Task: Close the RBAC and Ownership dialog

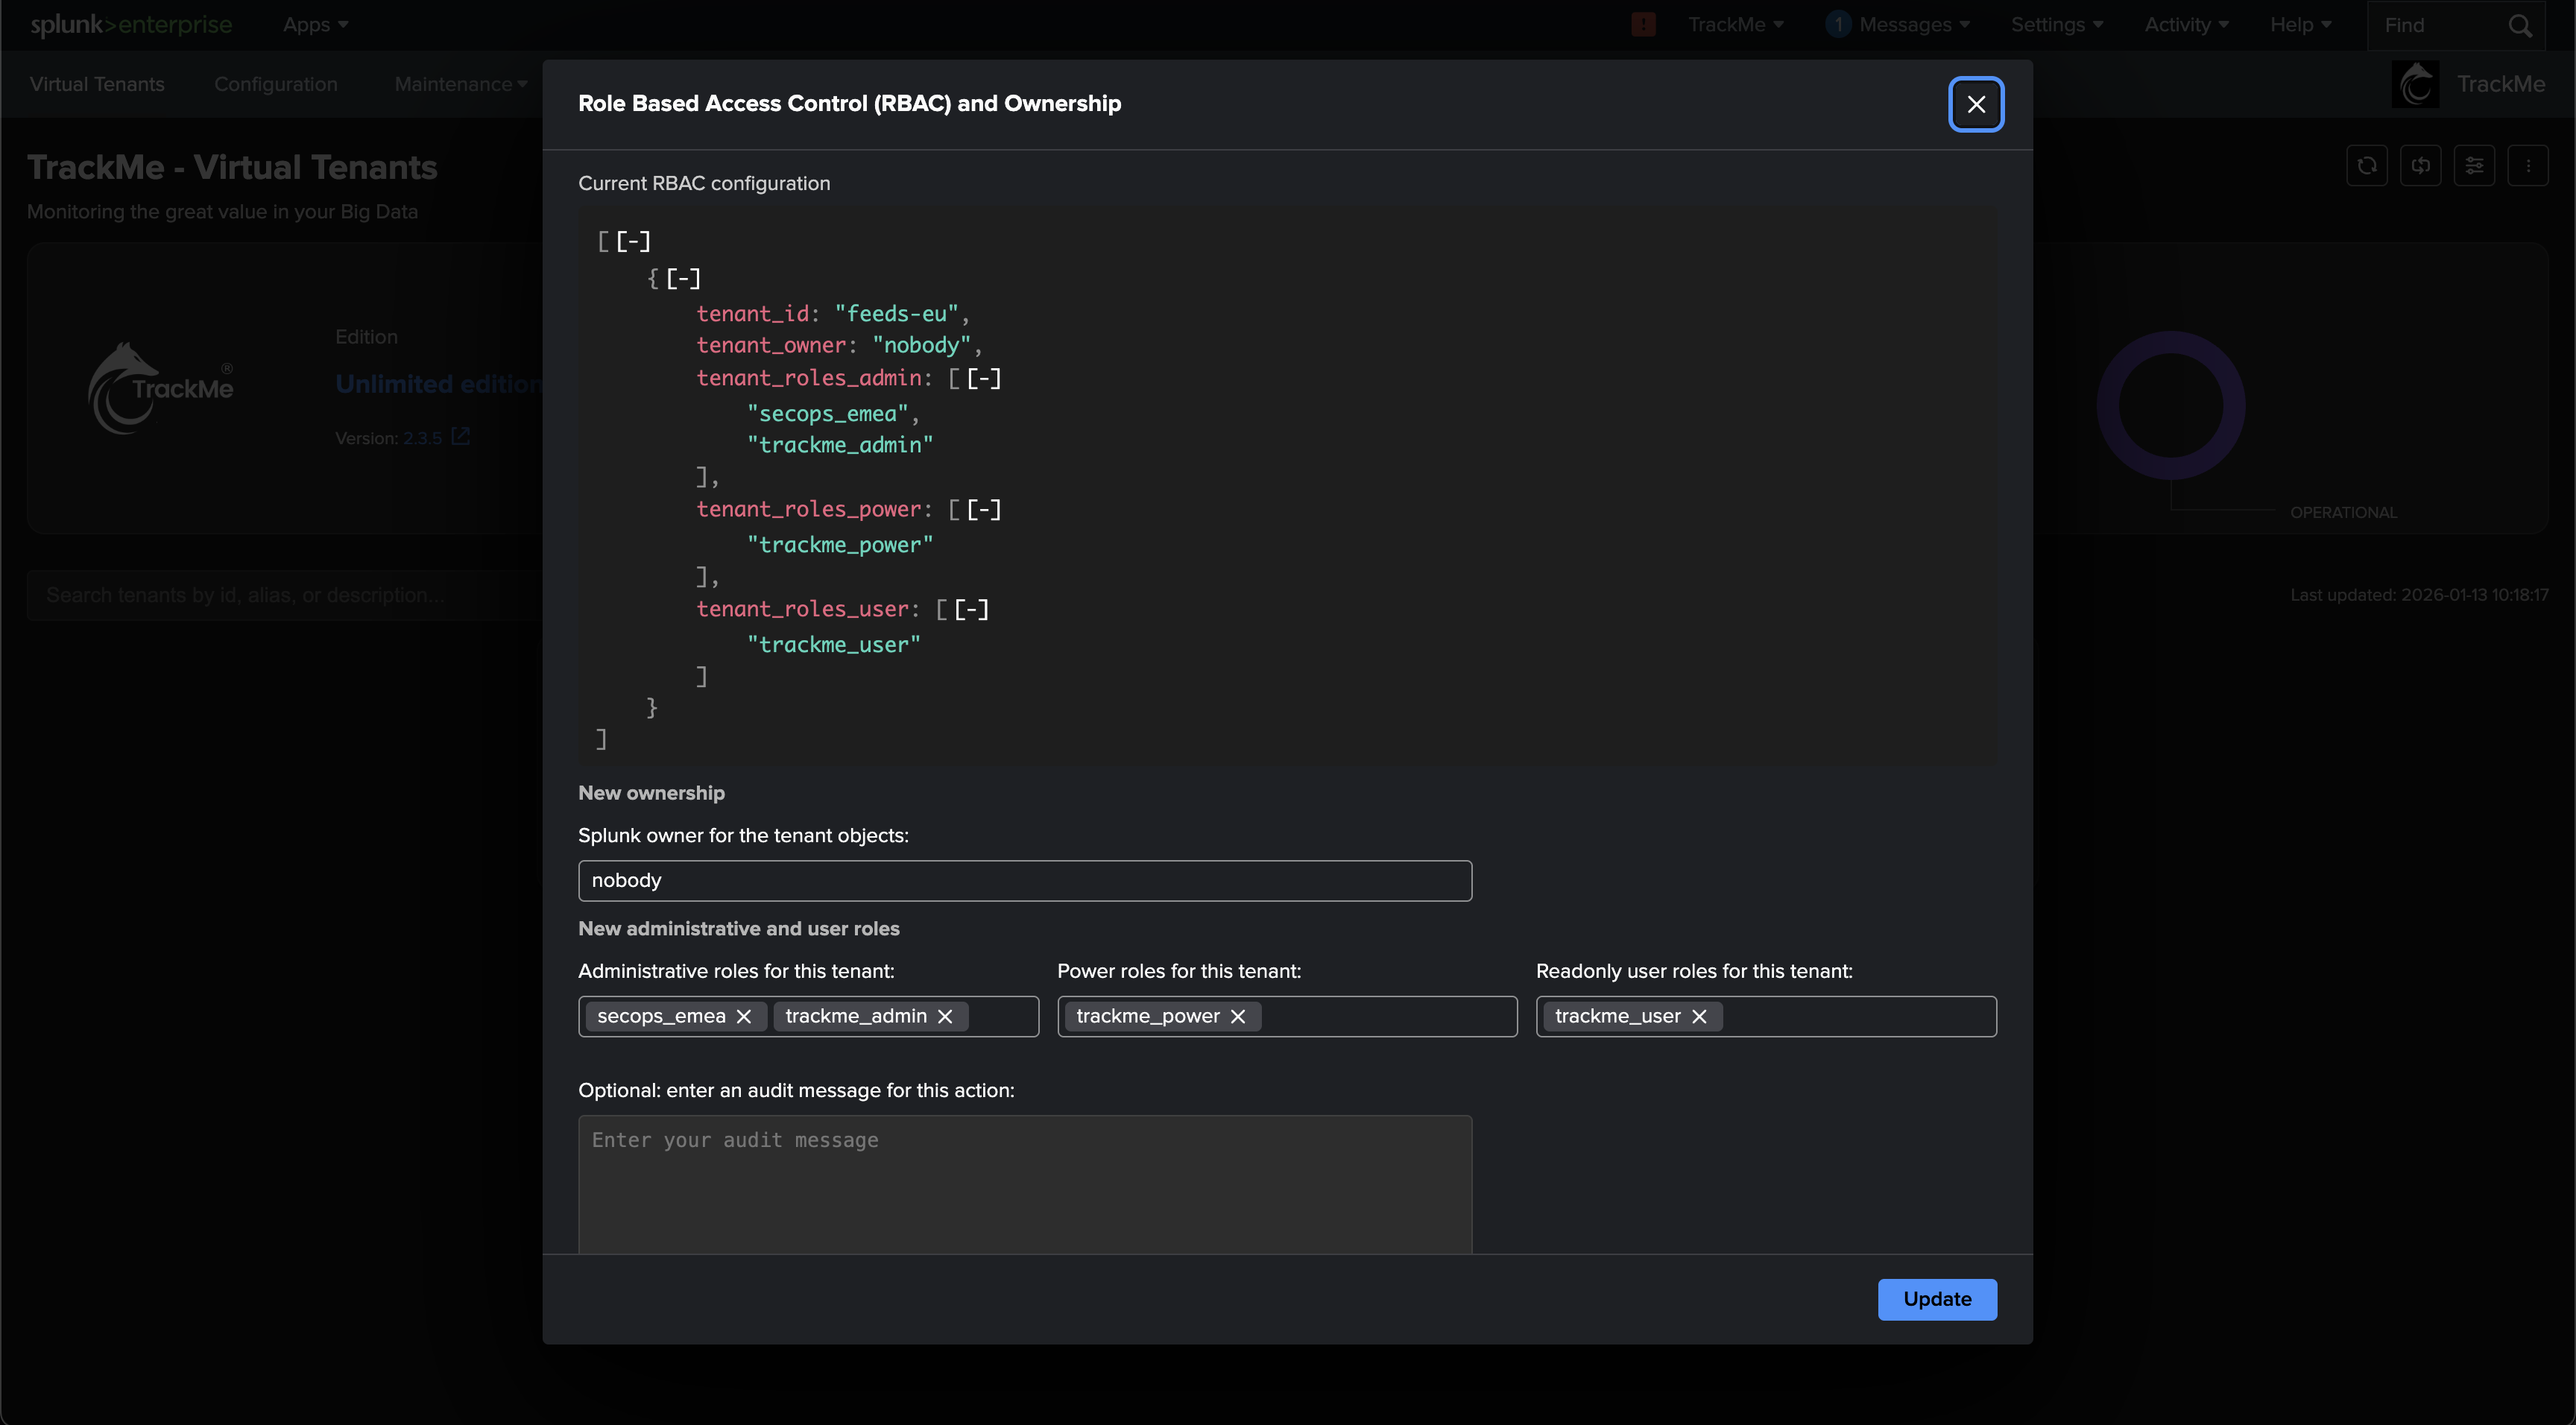Action: pyautogui.click(x=1976, y=104)
